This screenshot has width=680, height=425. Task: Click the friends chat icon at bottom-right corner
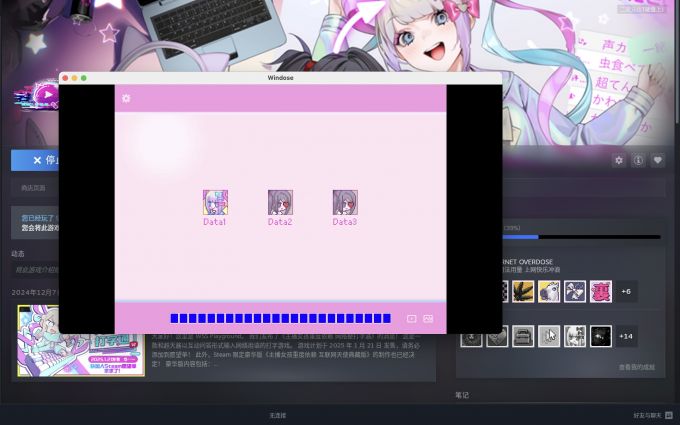[669, 415]
